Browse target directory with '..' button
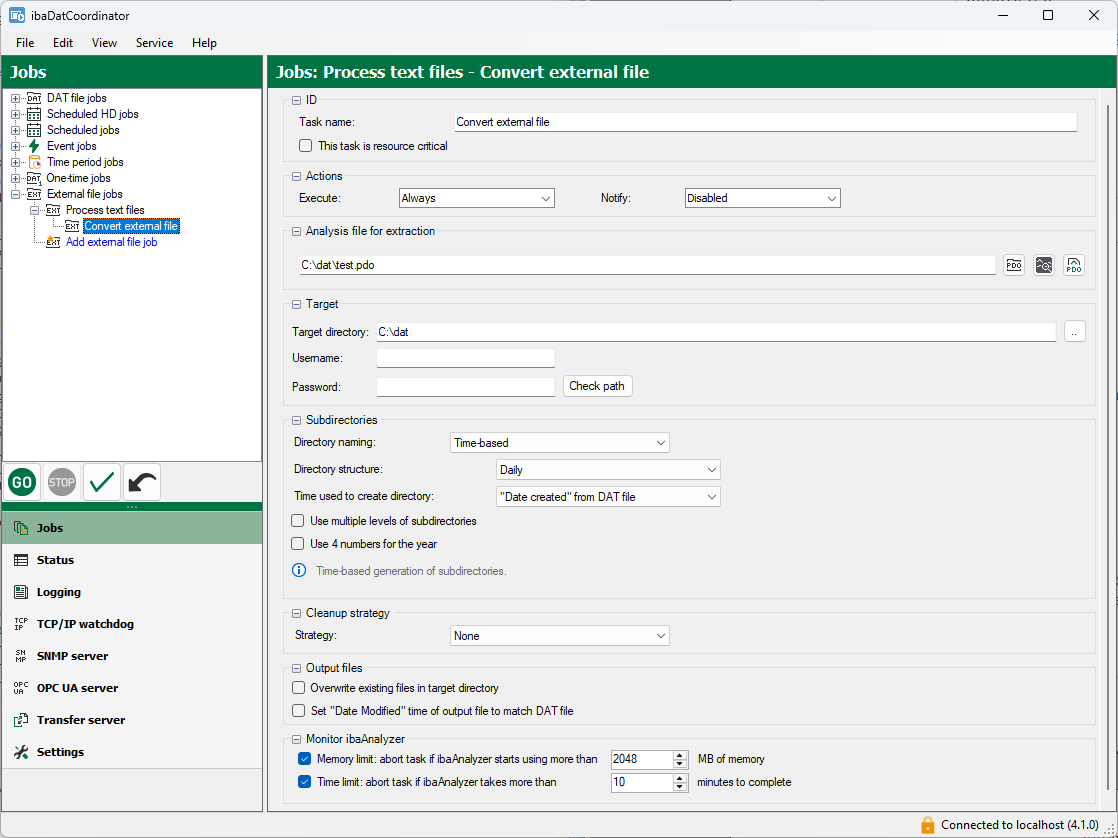The width and height of the screenshot is (1118, 838). (x=1075, y=332)
